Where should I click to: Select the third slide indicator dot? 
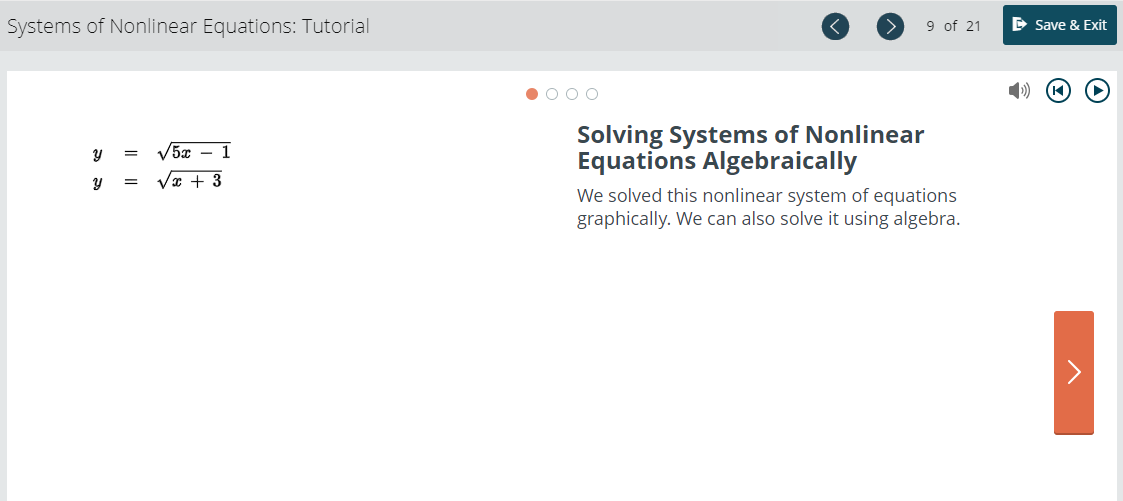pos(572,94)
